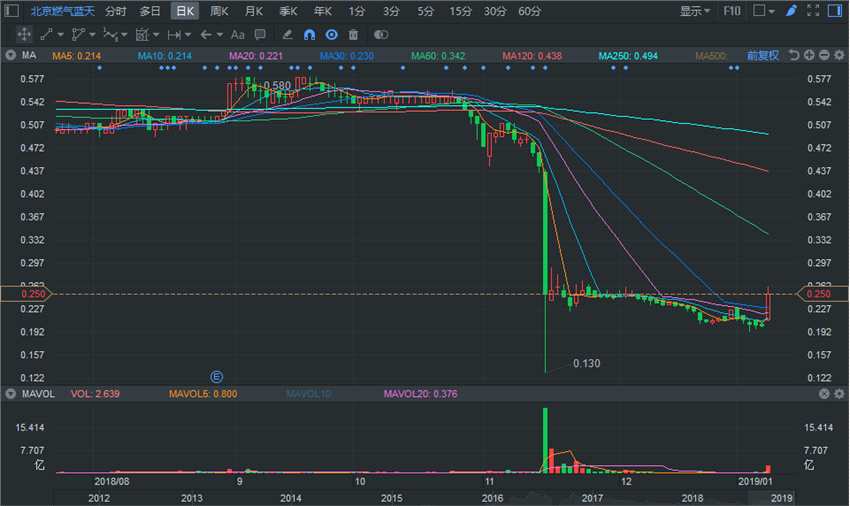
Task: Click the F10 company info button
Action: [x=732, y=11]
